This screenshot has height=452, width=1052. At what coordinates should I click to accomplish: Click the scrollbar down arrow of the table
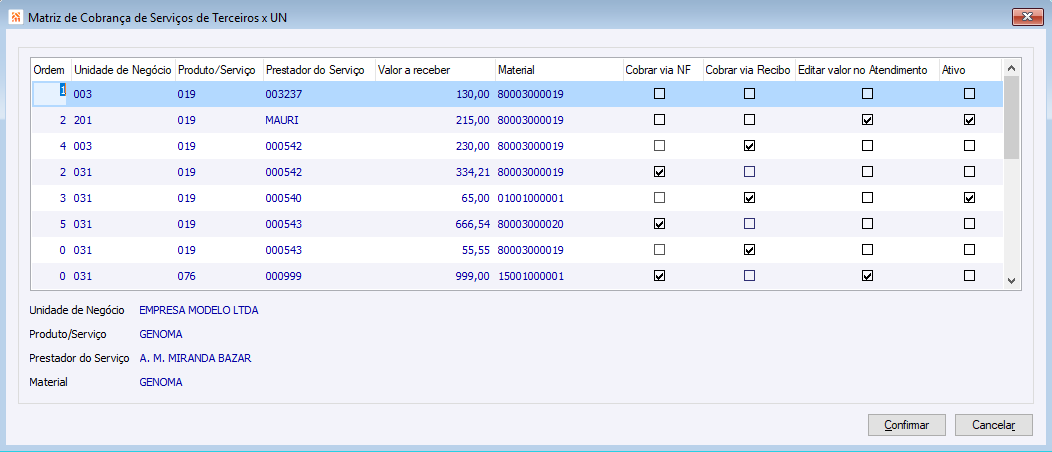pos(1012,281)
